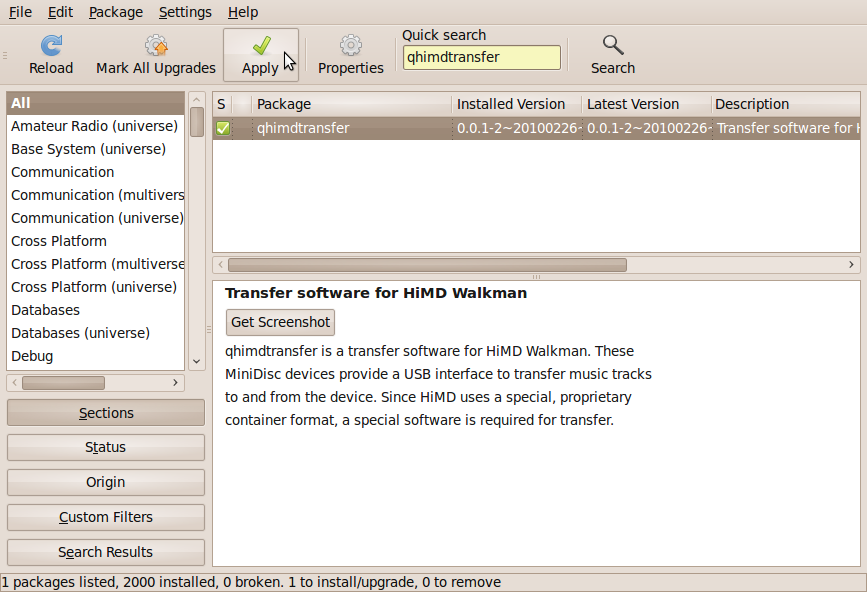Select Amateur Radio (universe) category
This screenshot has width=867, height=592.
[x=94, y=126]
